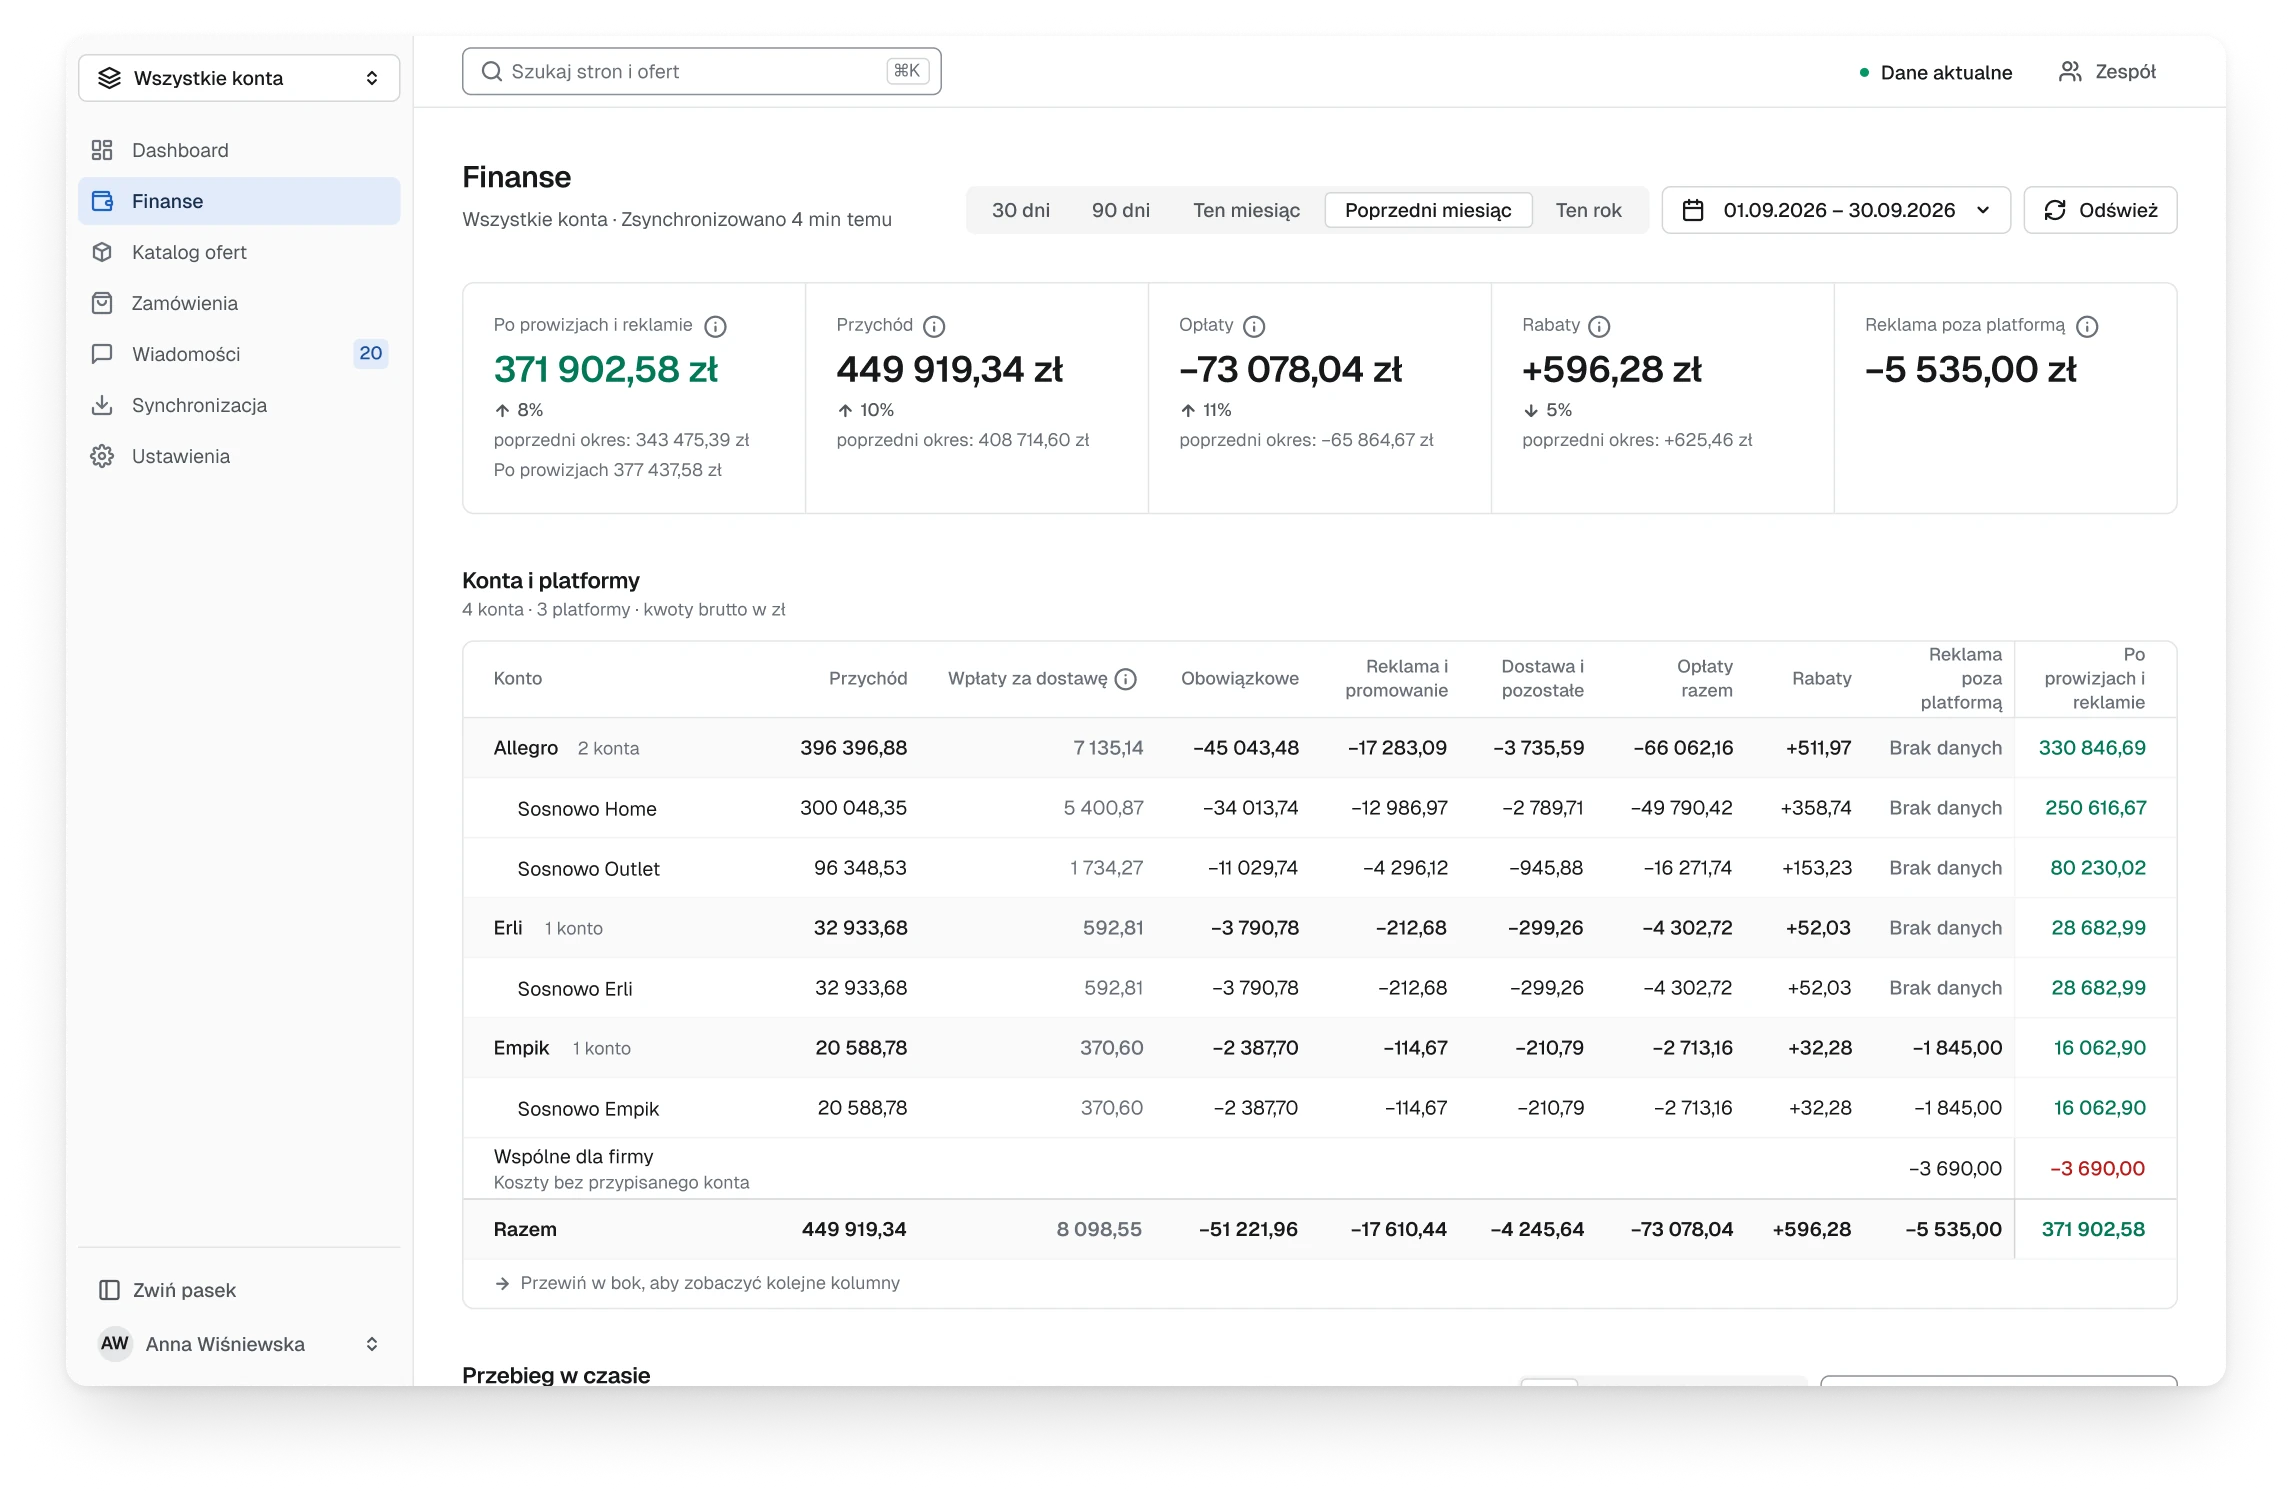This screenshot has width=2292, height=1494.
Task: Select the 30 dni period
Action: pyautogui.click(x=1021, y=210)
